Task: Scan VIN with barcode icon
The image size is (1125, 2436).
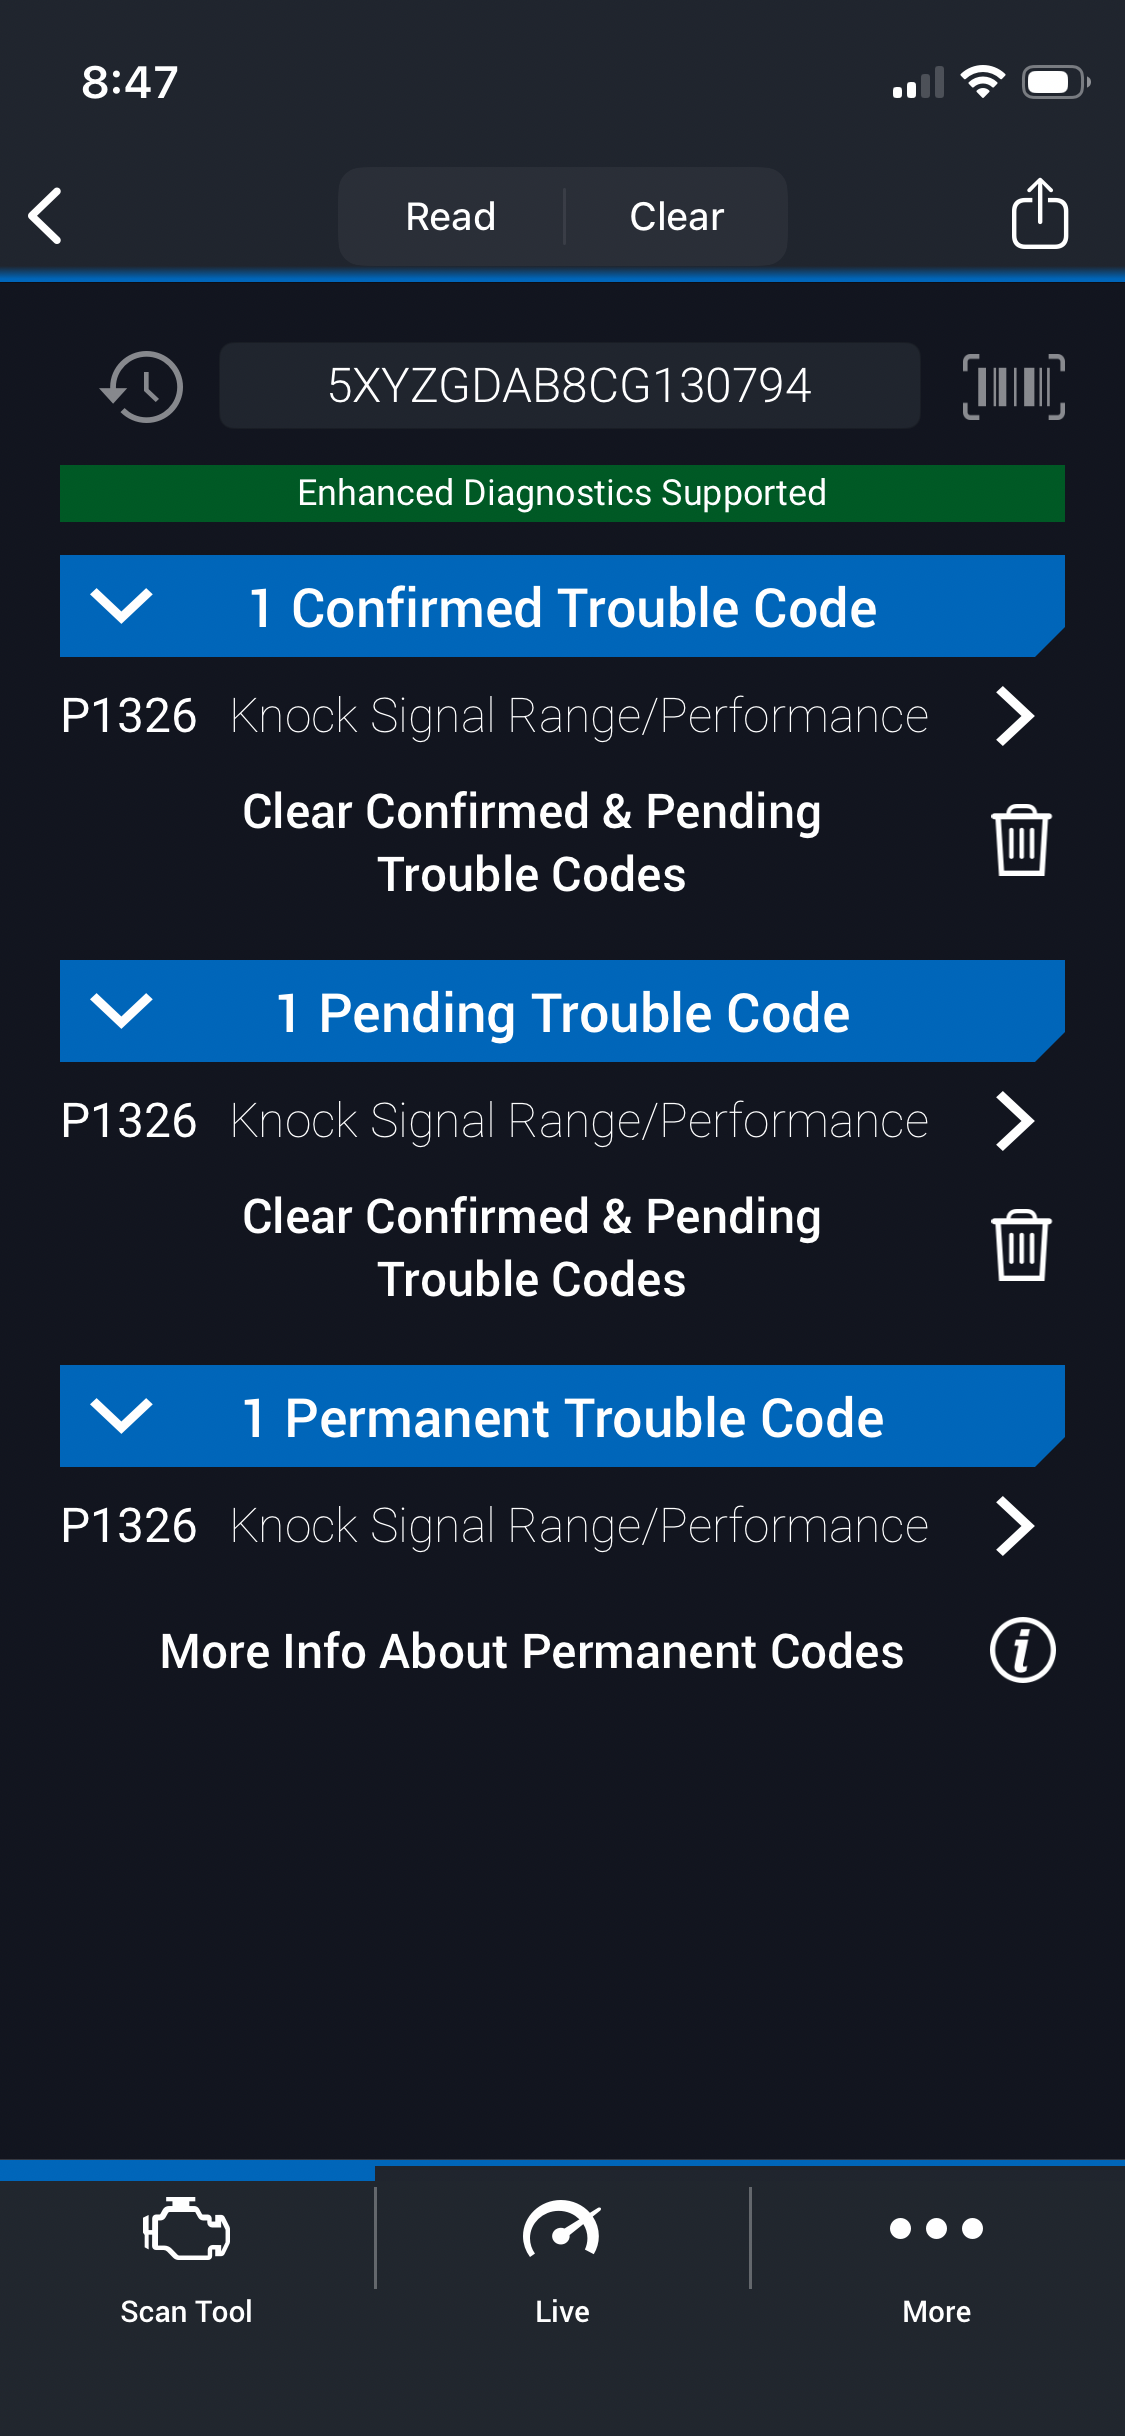Action: [x=1013, y=386]
